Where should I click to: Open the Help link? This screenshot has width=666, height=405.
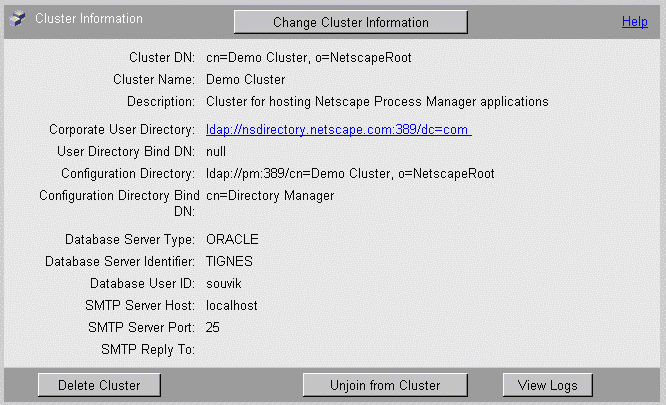coord(635,22)
